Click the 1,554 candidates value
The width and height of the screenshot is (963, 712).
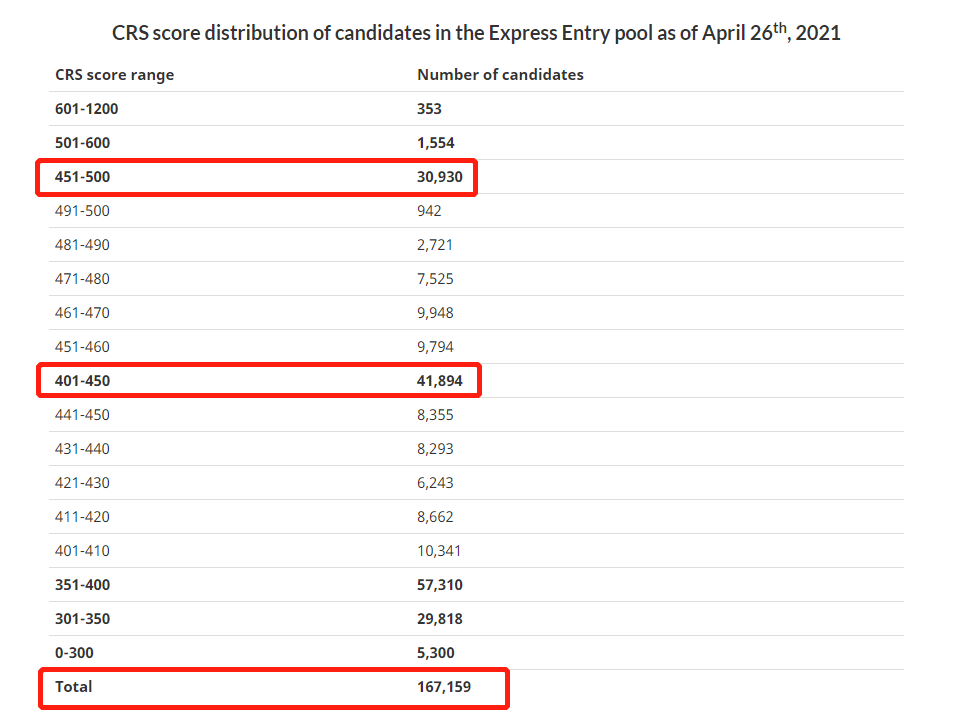pos(435,143)
